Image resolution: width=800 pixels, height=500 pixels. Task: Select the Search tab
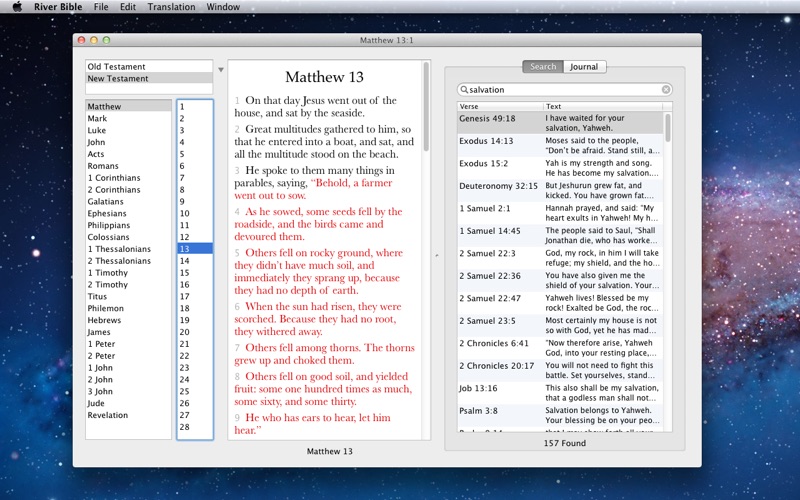(x=543, y=67)
